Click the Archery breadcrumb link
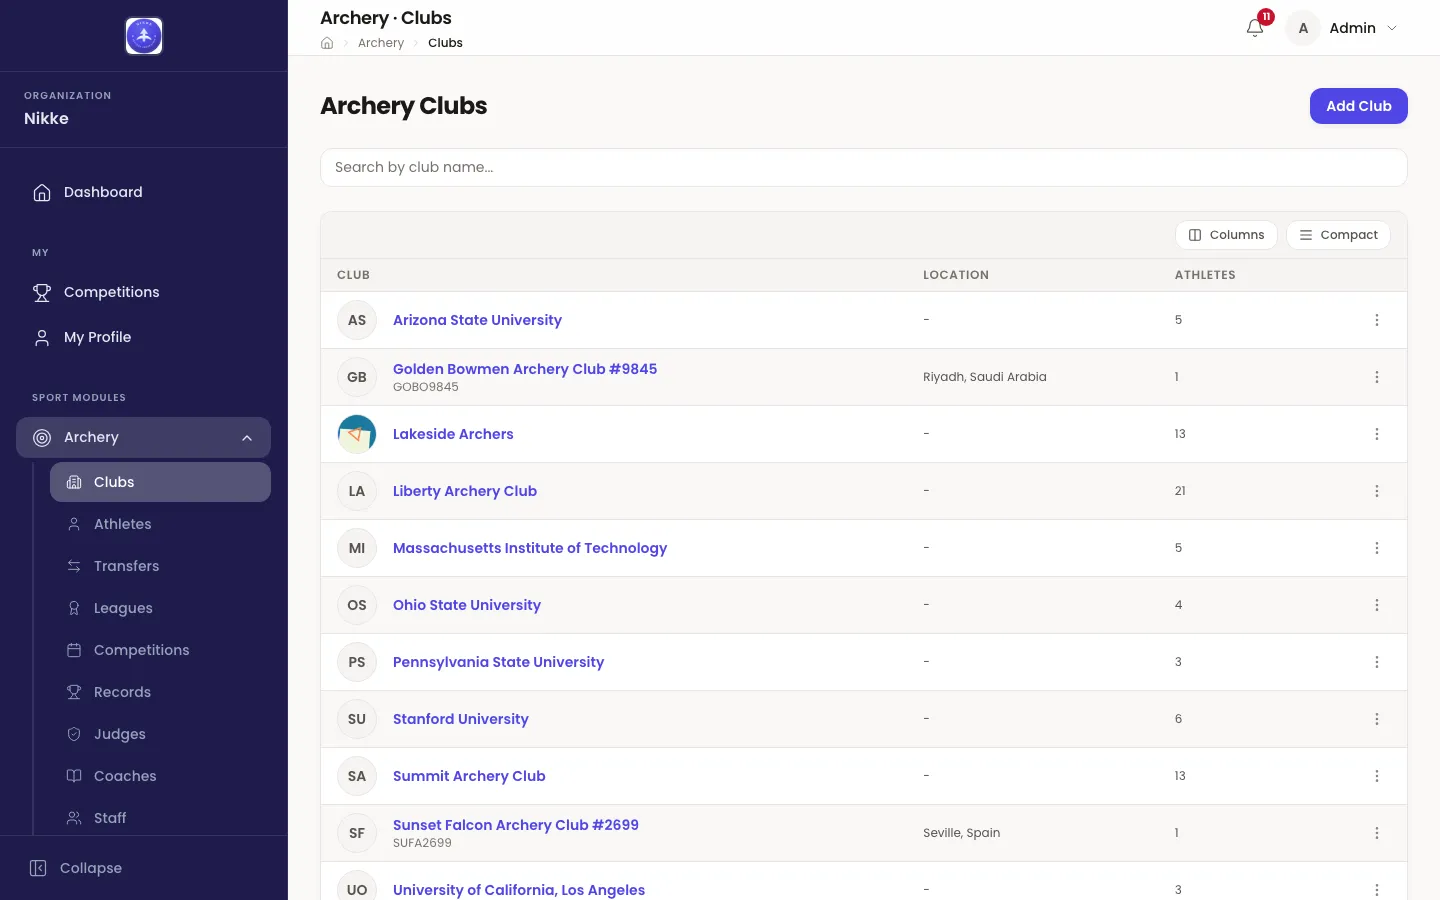The width and height of the screenshot is (1440, 900). pyautogui.click(x=381, y=43)
